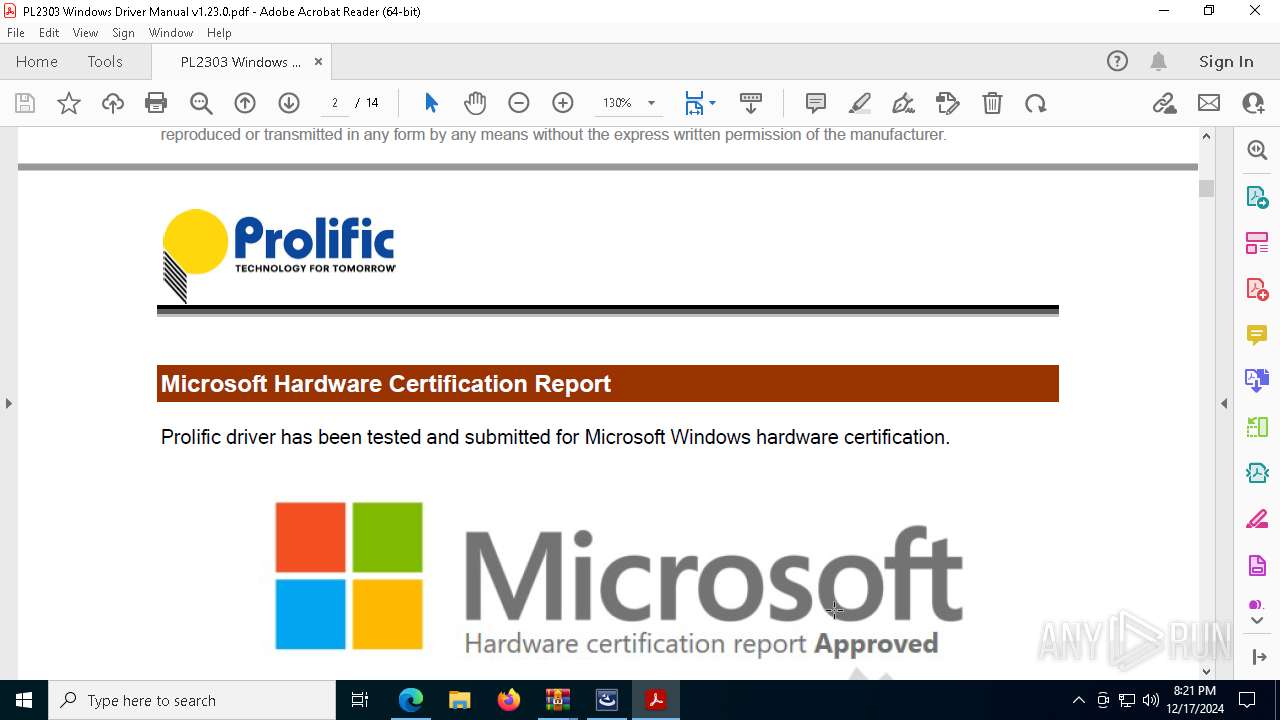Click the Delete trash icon
The height and width of the screenshot is (720, 1280).
click(x=992, y=103)
